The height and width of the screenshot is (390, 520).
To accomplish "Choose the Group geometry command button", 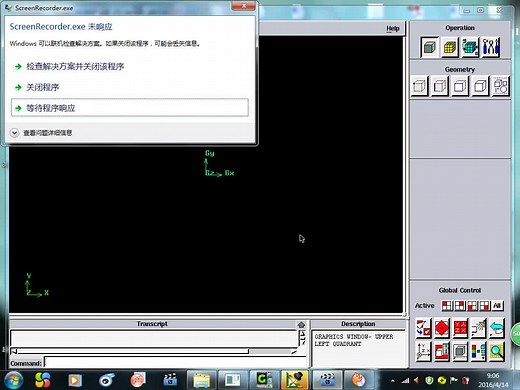I will point(501,86).
